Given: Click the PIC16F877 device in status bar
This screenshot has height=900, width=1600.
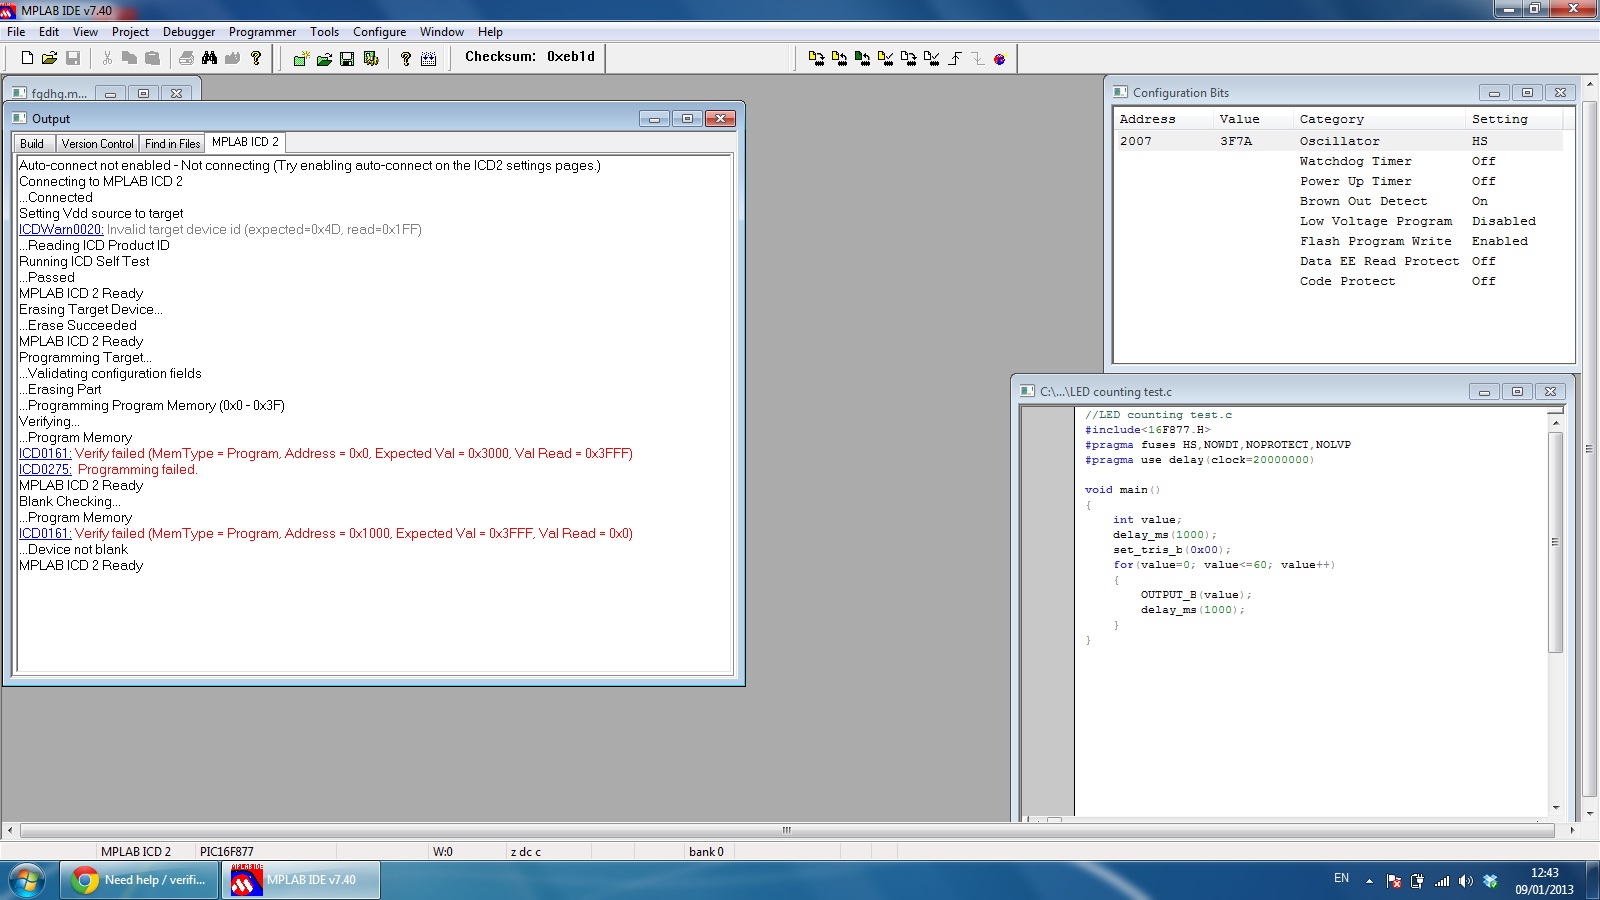Looking at the screenshot, I should pos(227,852).
